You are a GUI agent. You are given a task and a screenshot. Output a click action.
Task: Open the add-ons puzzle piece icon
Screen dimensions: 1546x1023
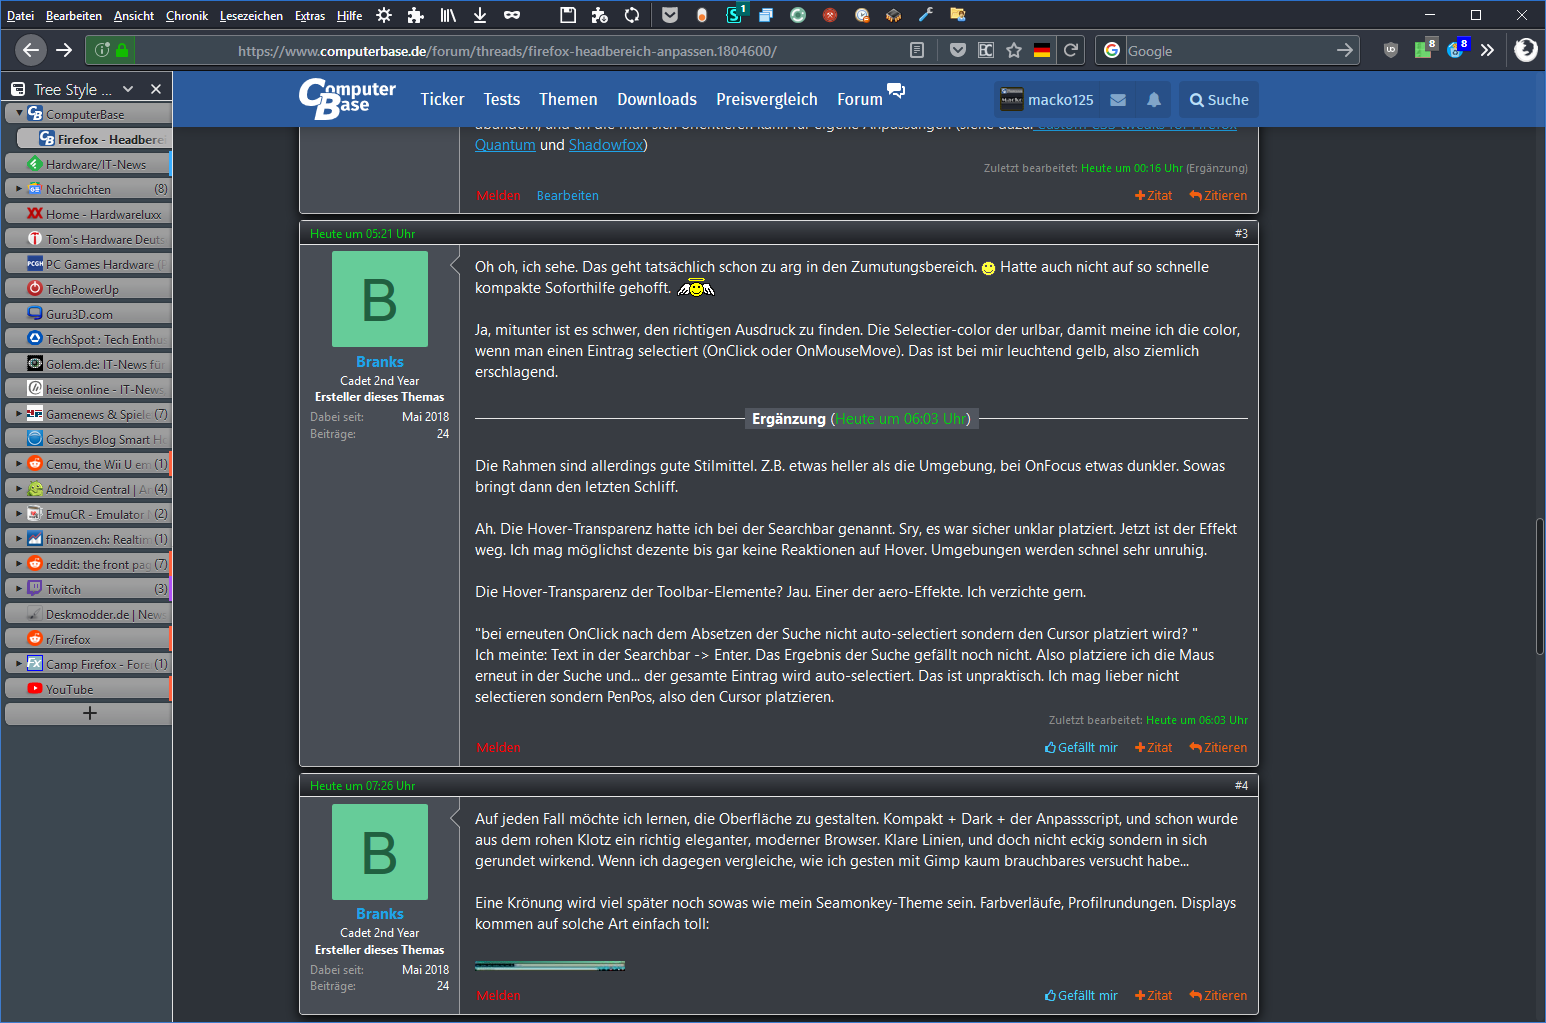[x=416, y=15]
